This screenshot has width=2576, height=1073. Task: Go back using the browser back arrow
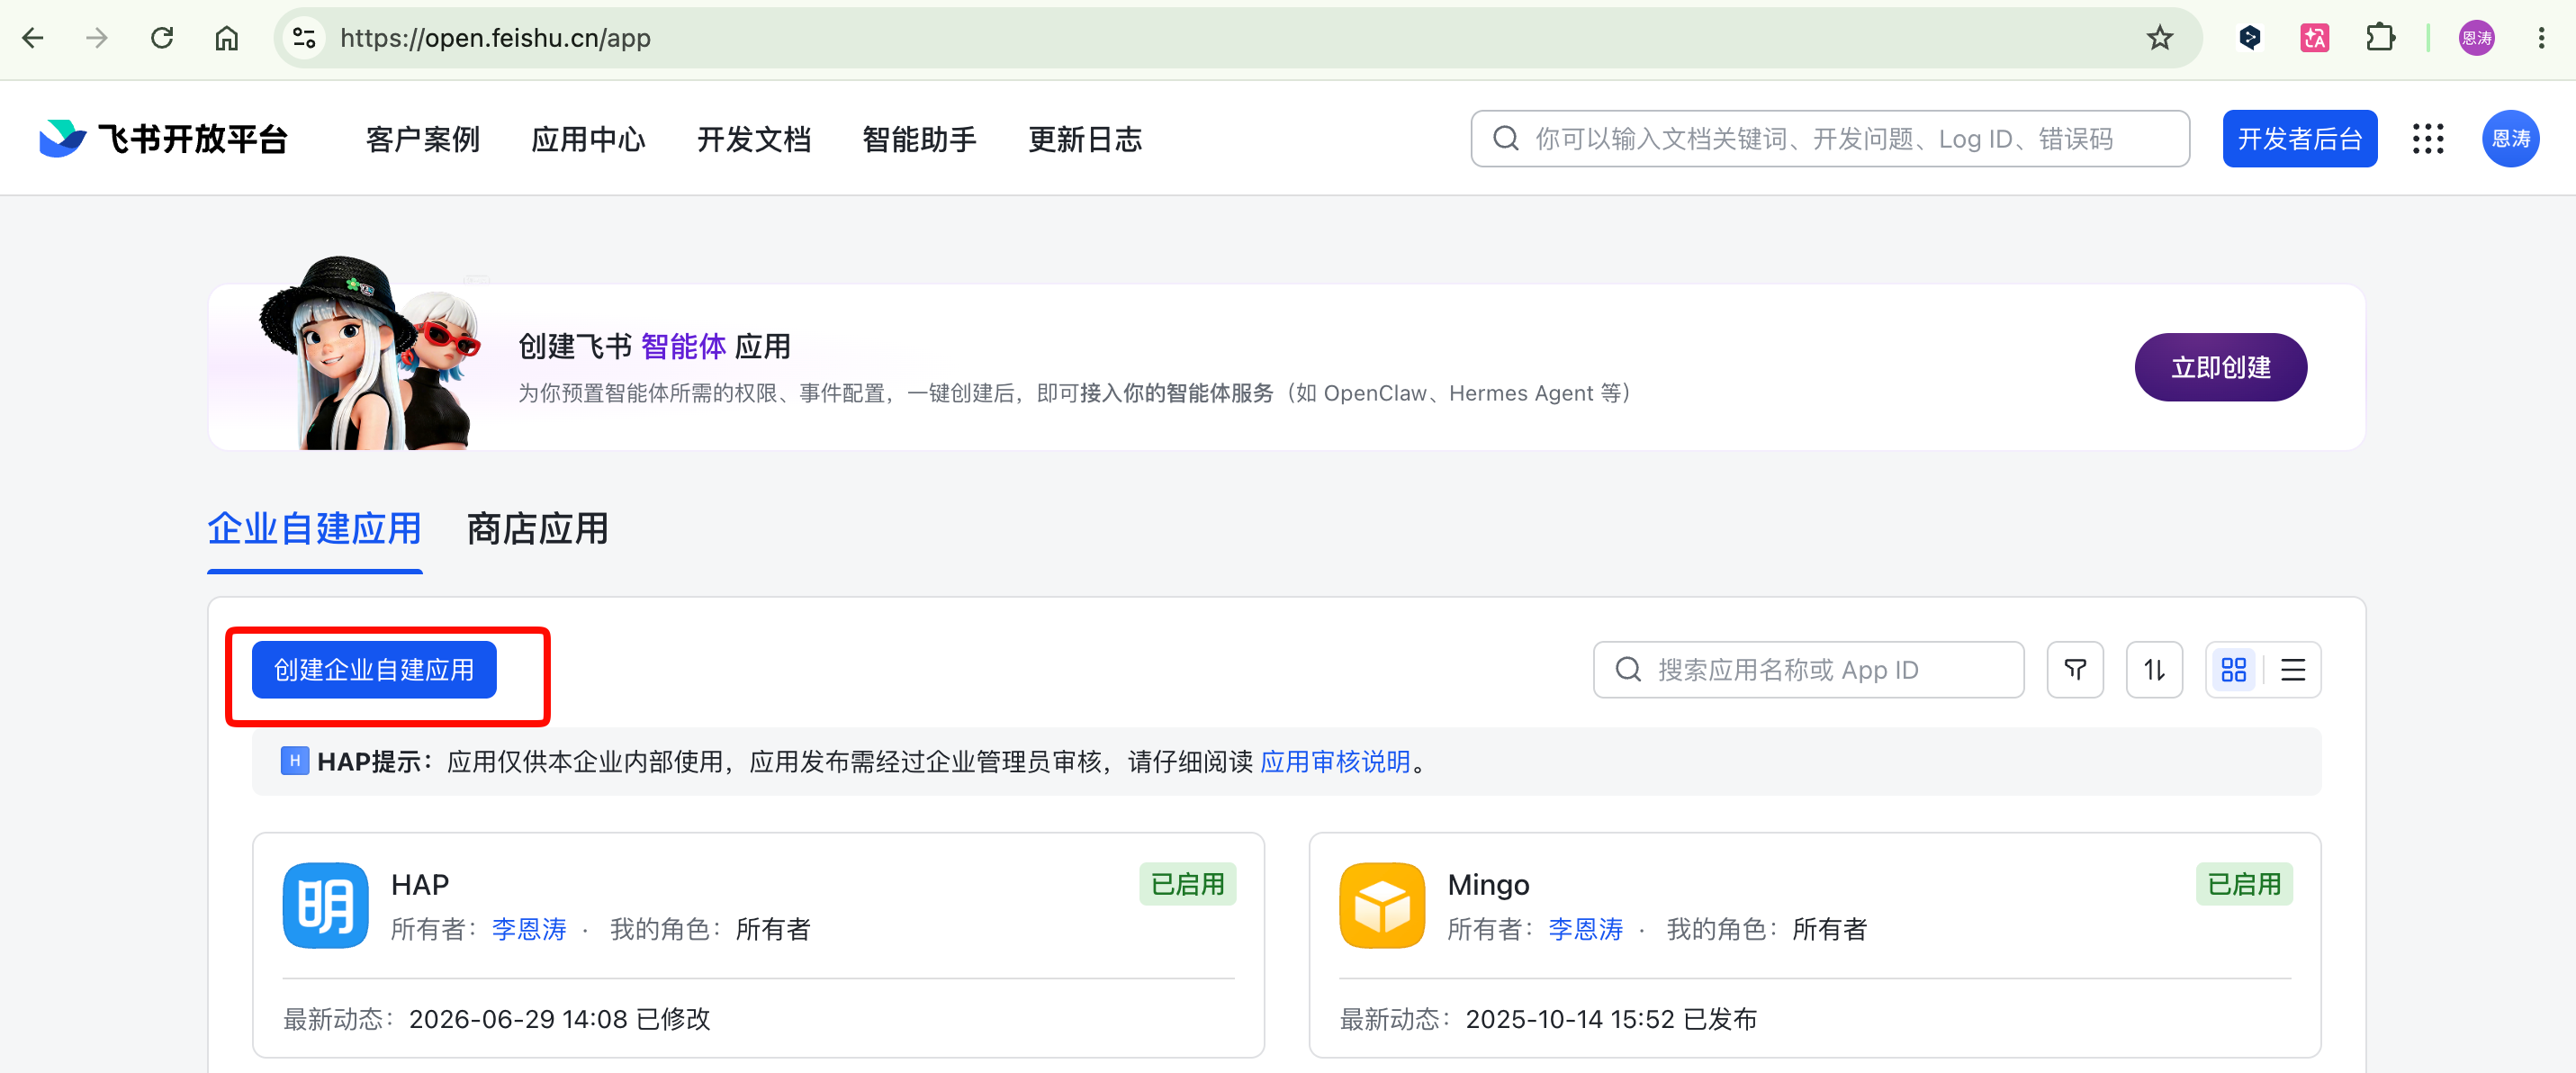click(33, 38)
